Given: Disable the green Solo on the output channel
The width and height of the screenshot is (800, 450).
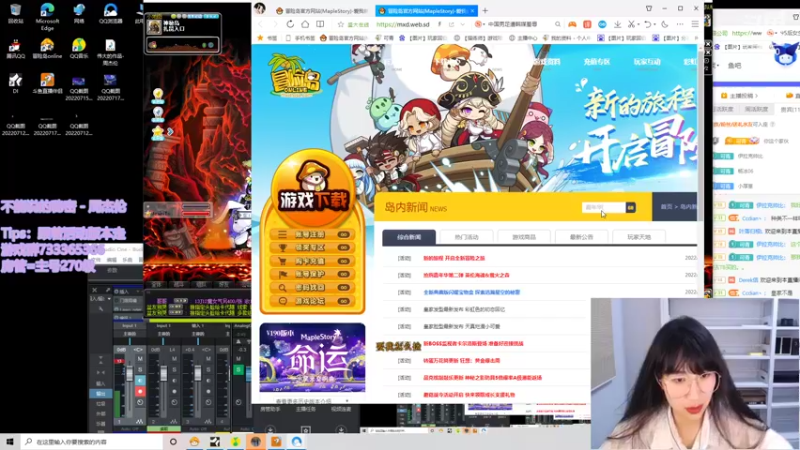Looking at the screenshot, I should point(238,370).
